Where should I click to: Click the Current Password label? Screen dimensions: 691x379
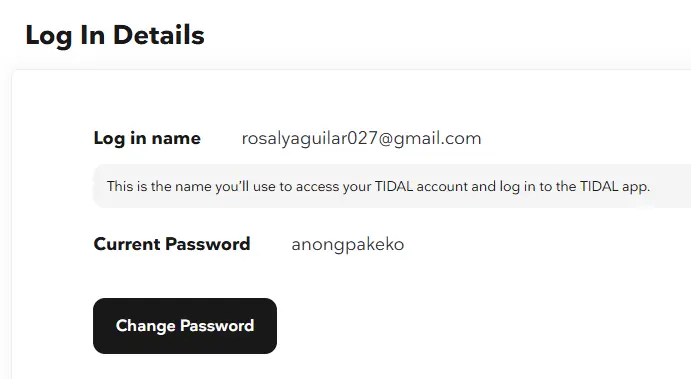click(x=172, y=244)
